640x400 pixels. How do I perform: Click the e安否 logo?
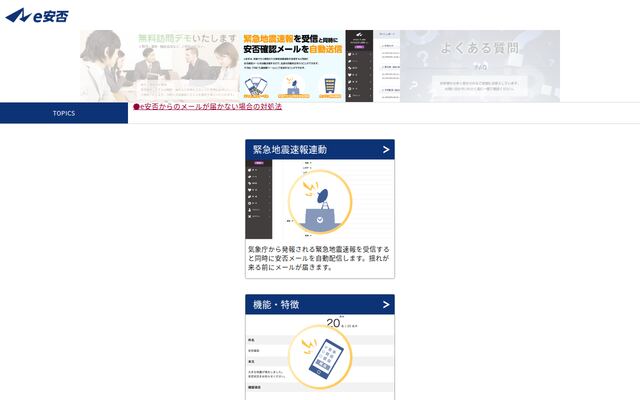(37, 16)
